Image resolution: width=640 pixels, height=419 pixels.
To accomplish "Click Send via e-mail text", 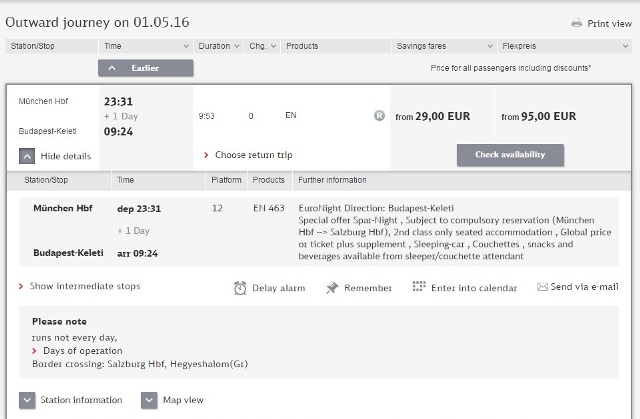I will pyautogui.click(x=584, y=287).
